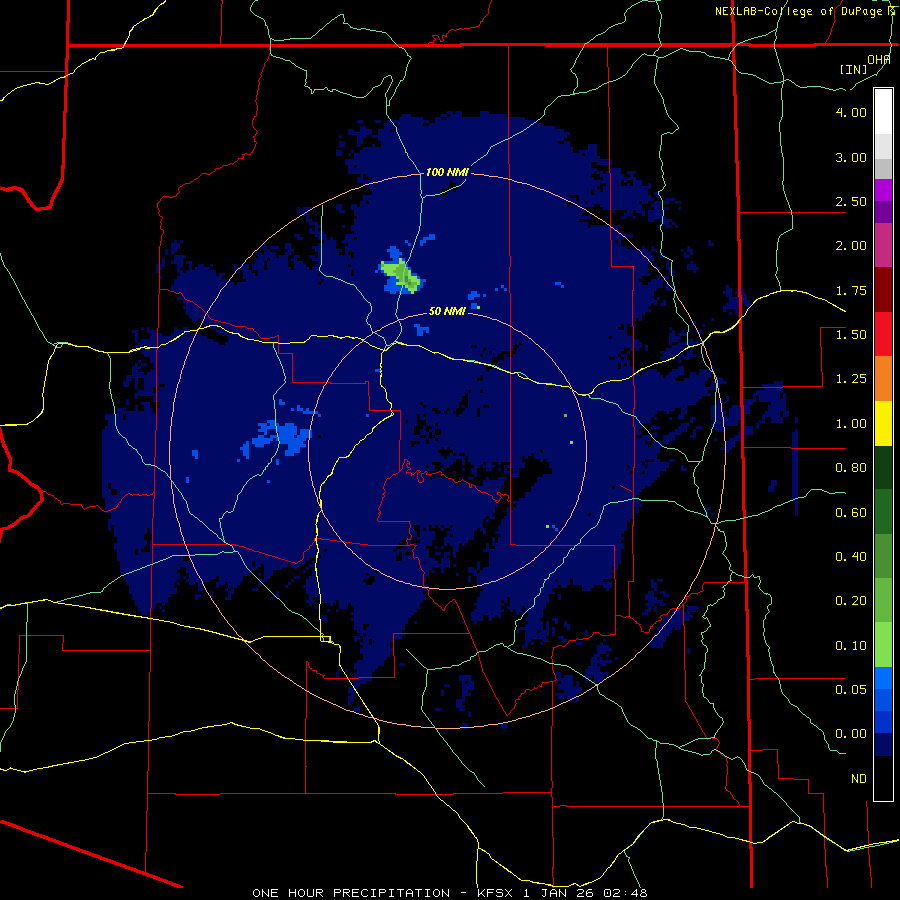Click the yellow 1.00 inch legend swatch

pyautogui.click(x=883, y=424)
